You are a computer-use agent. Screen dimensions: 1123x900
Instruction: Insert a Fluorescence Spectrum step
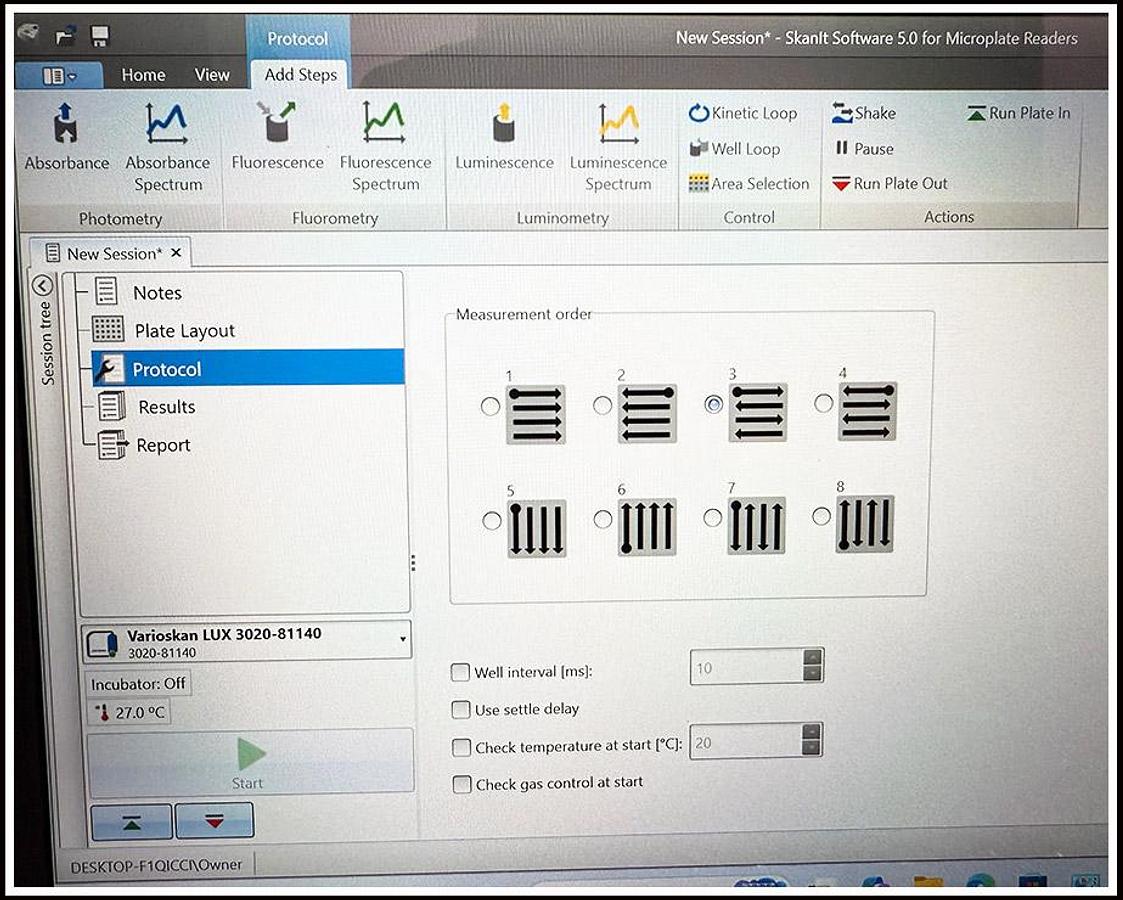pyautogui.click(x=385, y=145)
